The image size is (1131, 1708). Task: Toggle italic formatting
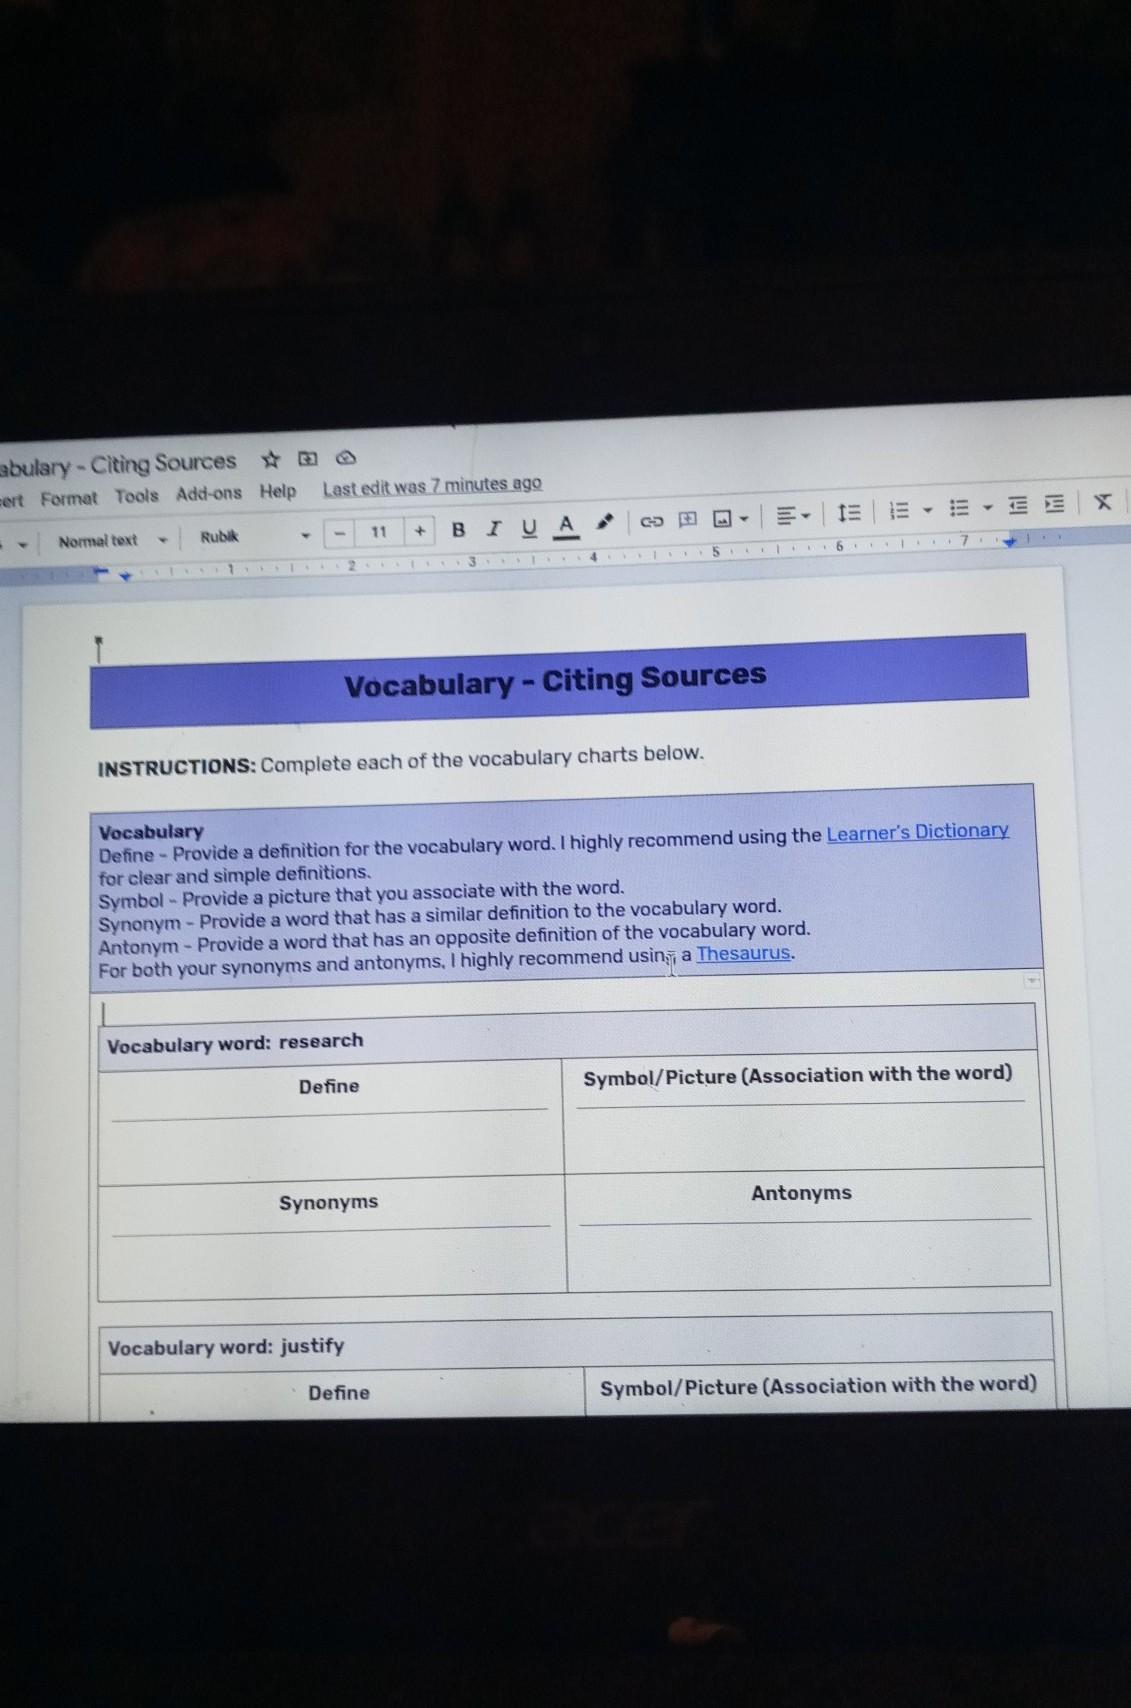tap(493, 528)
